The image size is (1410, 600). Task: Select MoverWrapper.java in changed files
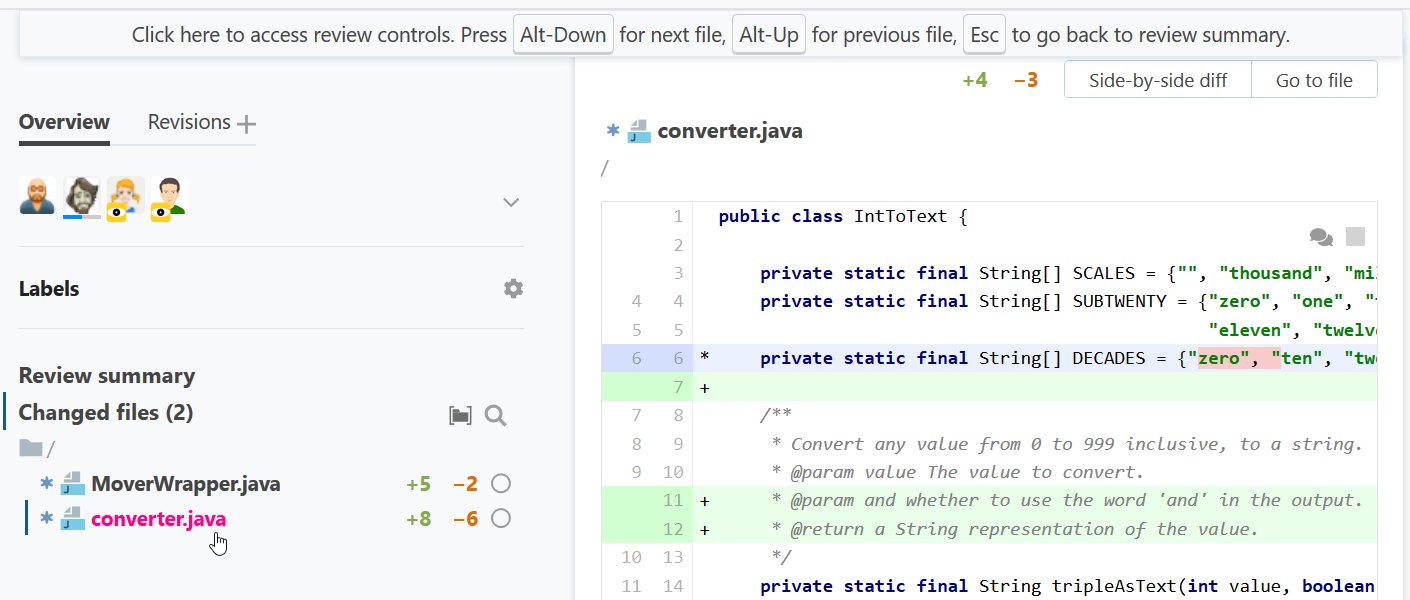click(185, 484)
